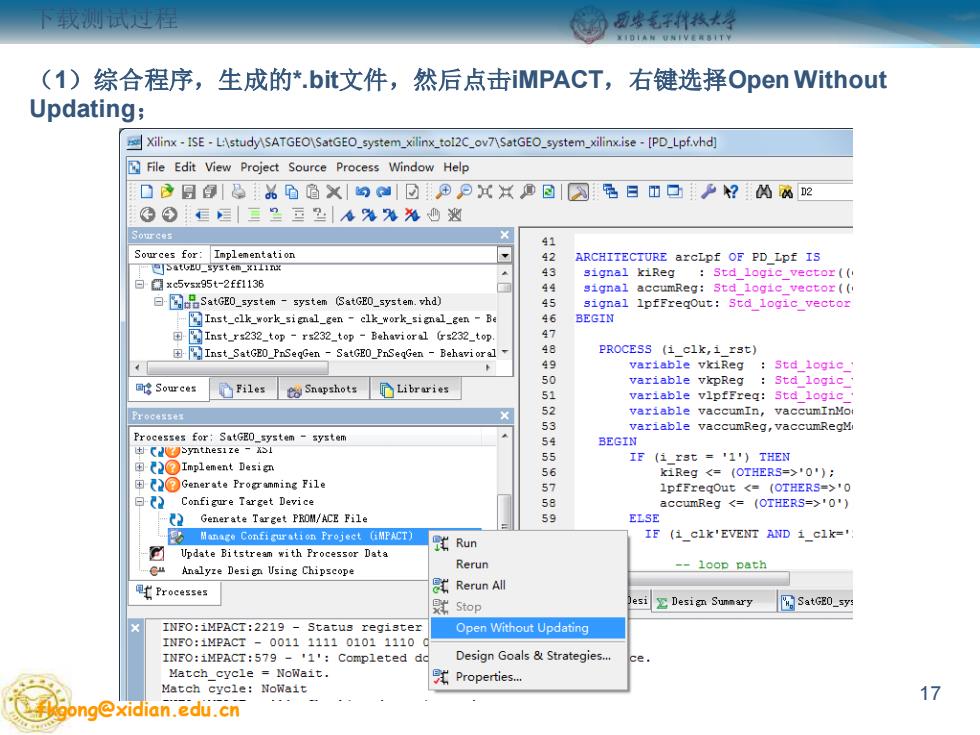The width and height of the screenshot is (980, 735).
Task: Cut selection with the scissors icon
Action: coord(271,192)
